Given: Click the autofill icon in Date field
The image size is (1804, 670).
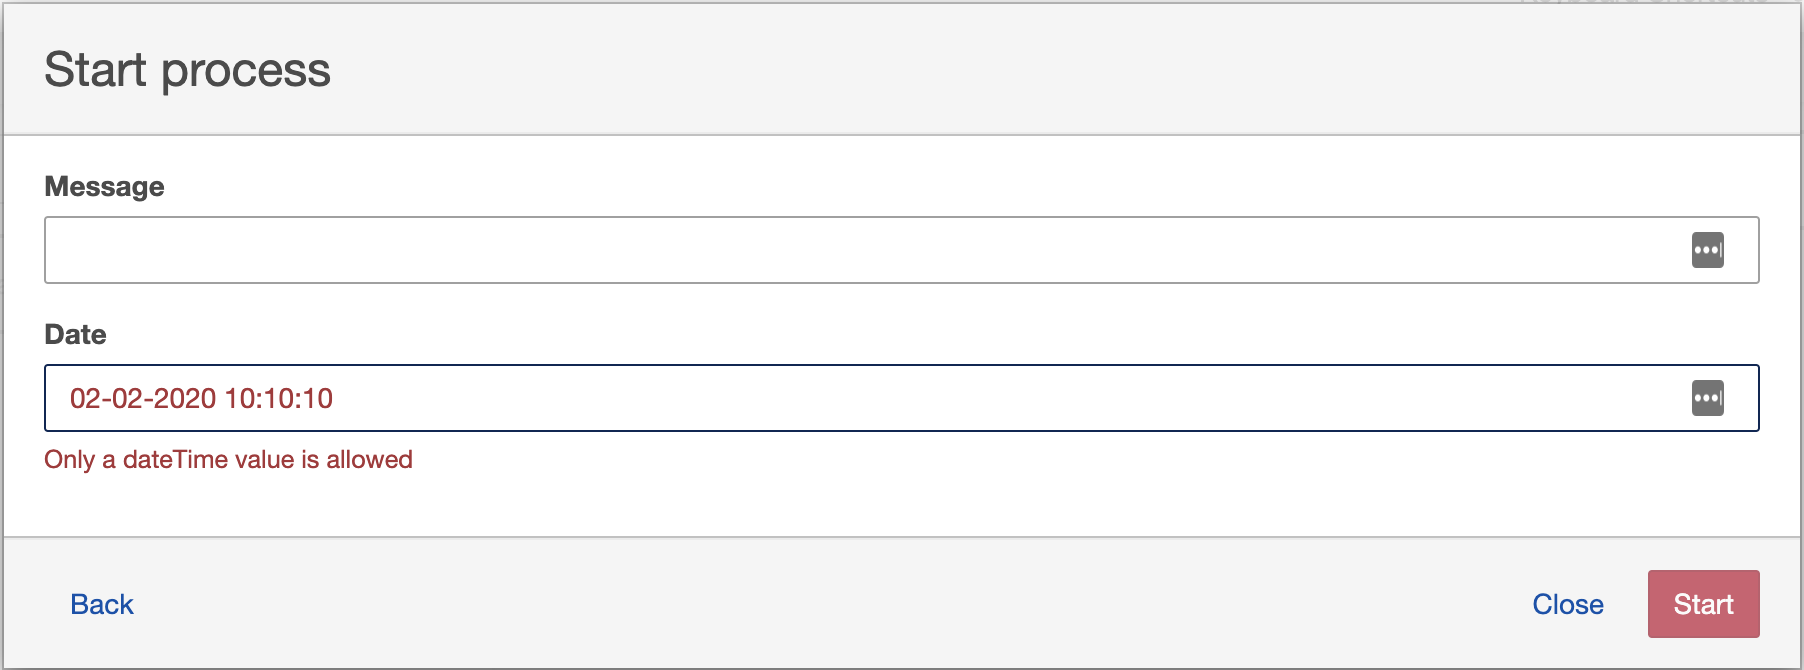Looking at the screenshot, I should coord(1707,398).
